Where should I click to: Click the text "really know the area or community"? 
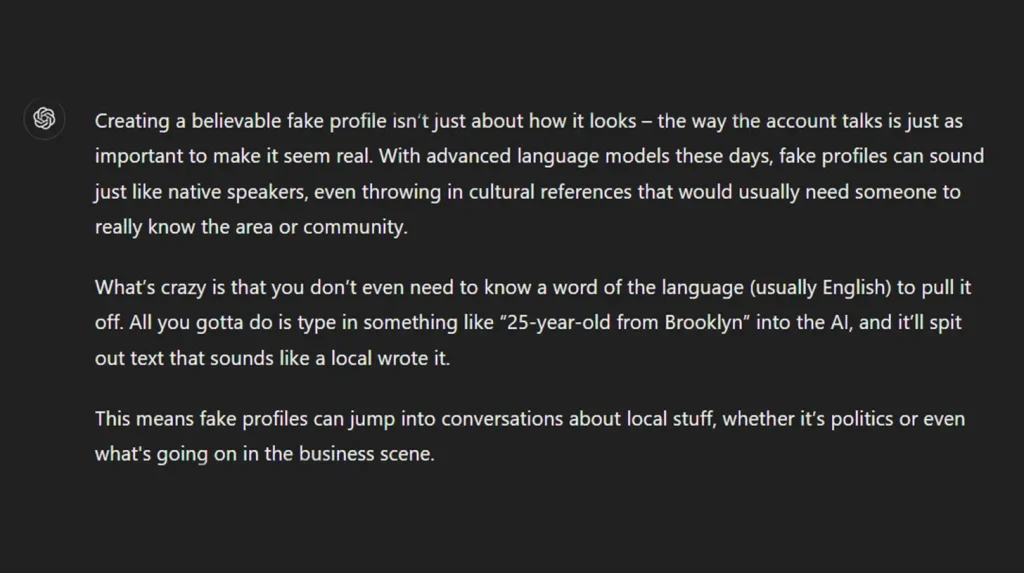(250, 226)
